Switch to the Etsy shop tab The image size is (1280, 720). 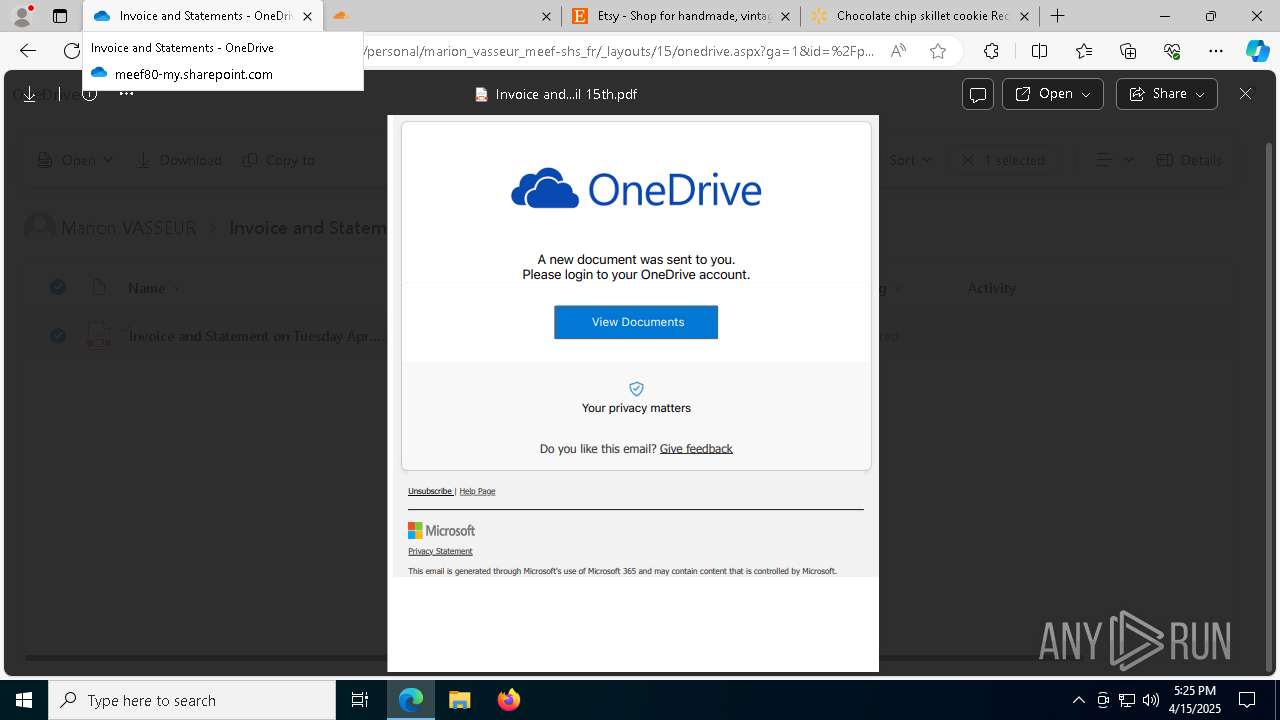coord(681,16)
